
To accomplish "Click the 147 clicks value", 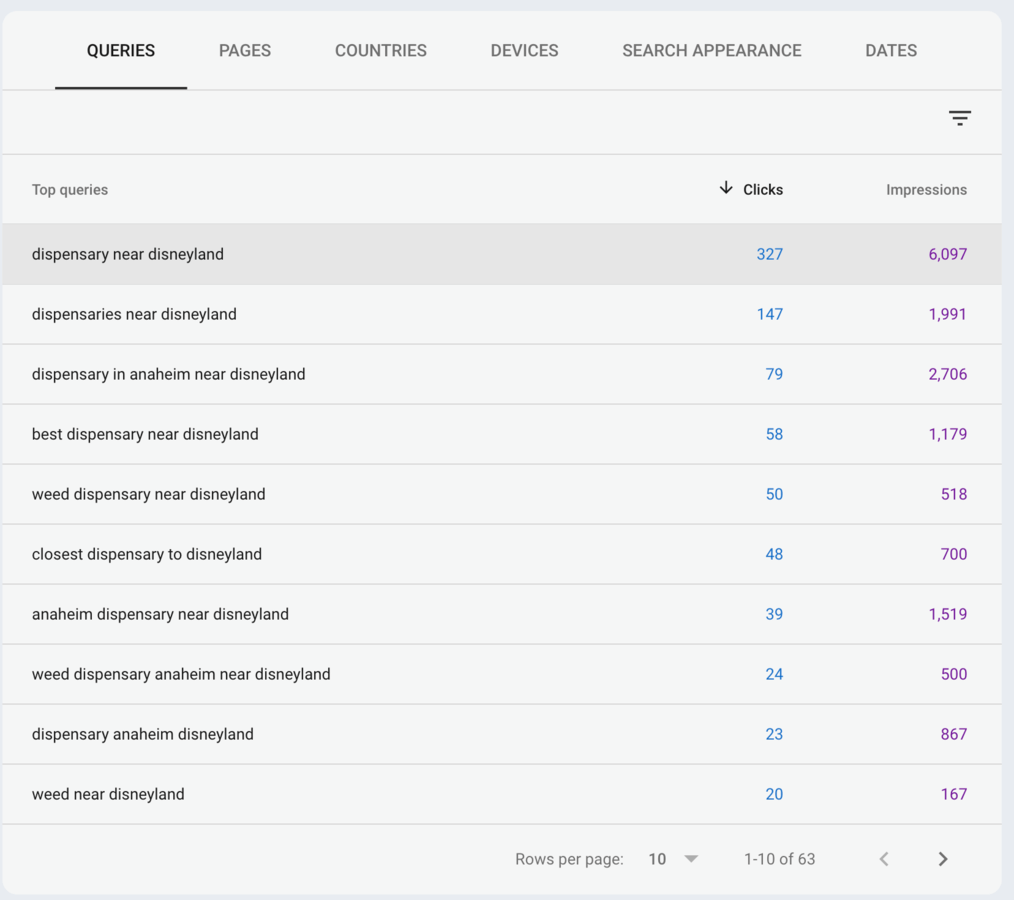I will [x=770, y=314].
